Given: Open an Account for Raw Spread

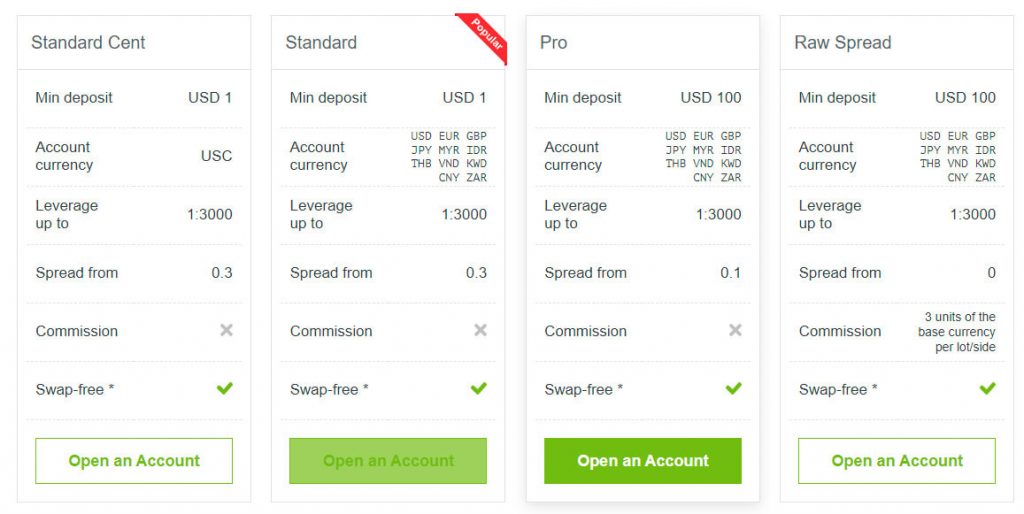Looking at the screenshot, I should (897, 461).
